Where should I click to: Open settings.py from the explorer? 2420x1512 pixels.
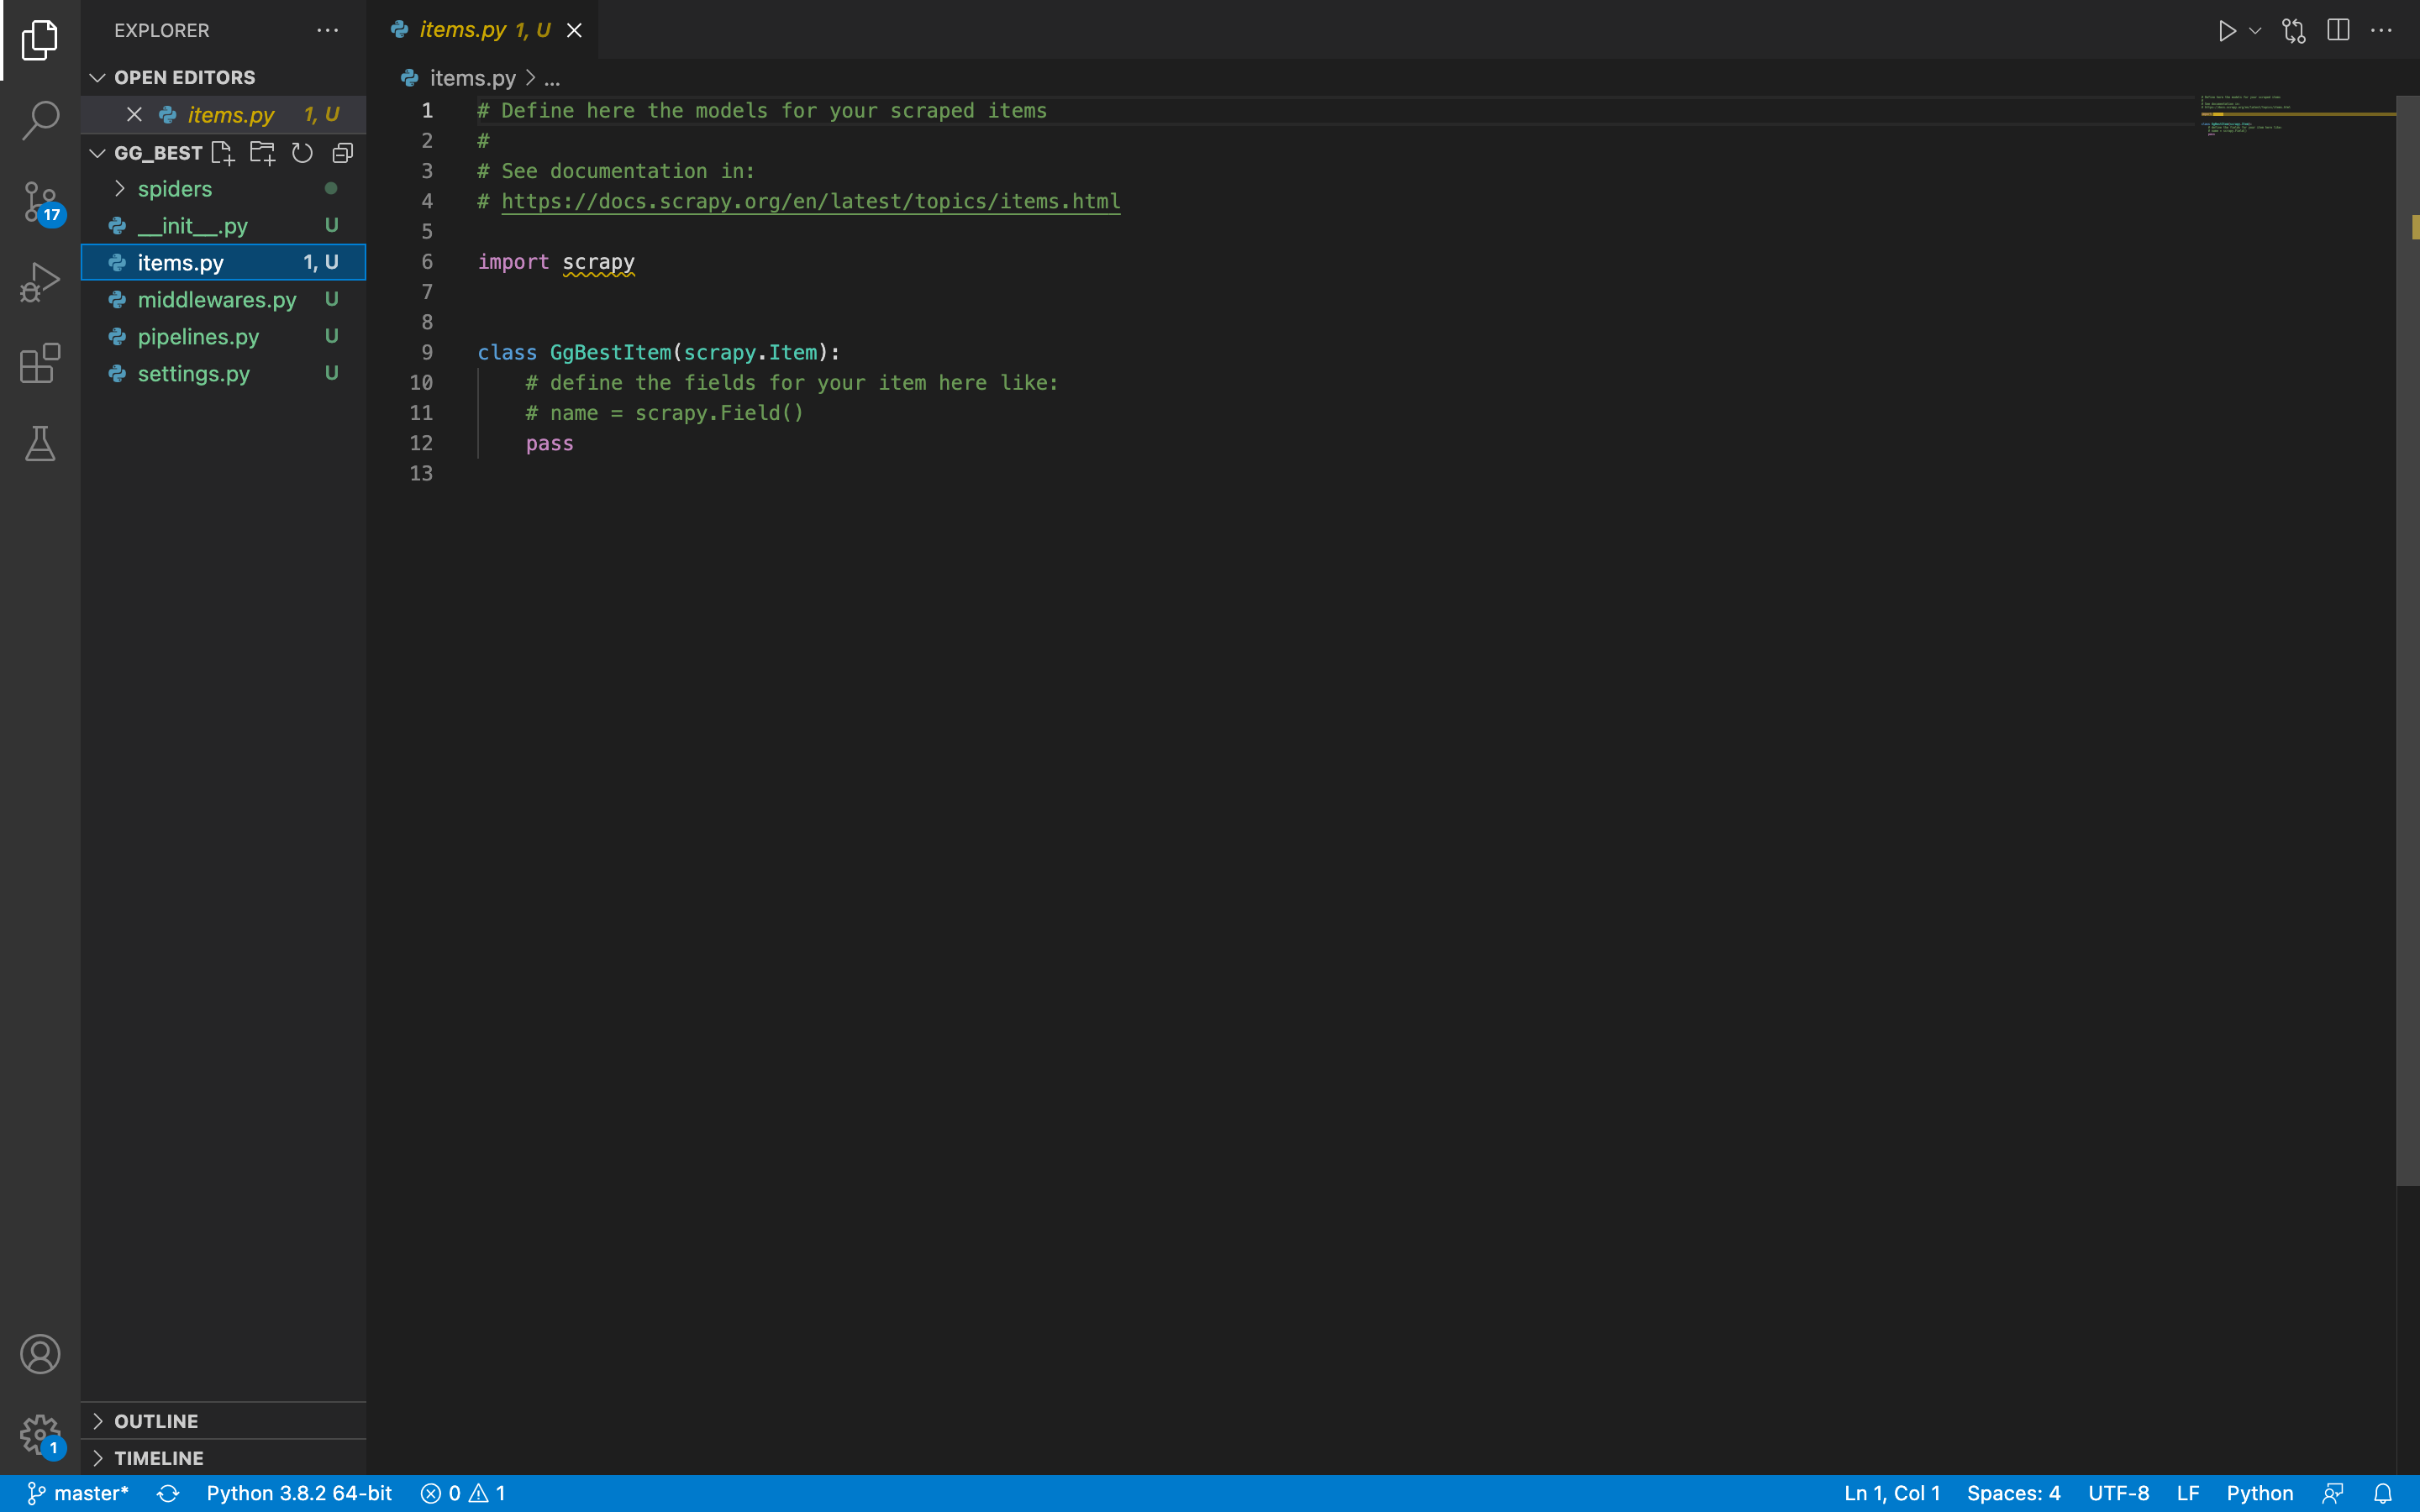pyautogui.click(x=223, y=374)
